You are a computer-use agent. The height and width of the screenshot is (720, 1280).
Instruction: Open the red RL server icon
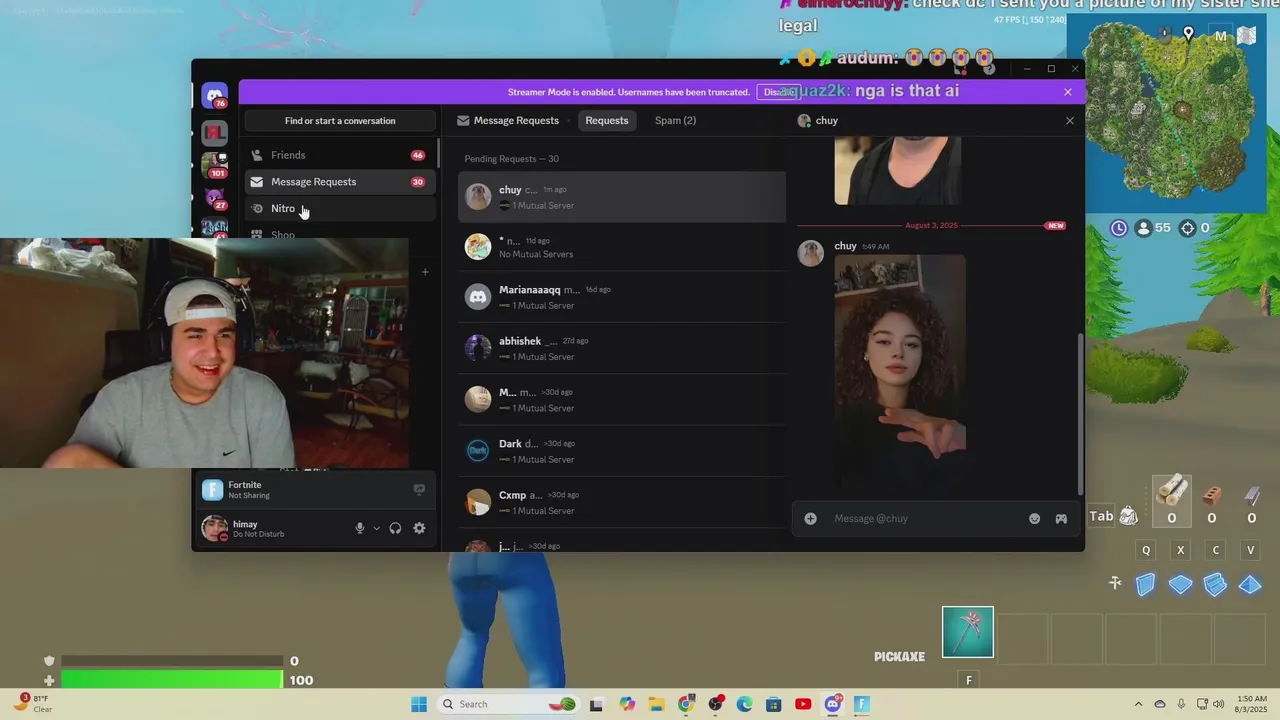214,132
